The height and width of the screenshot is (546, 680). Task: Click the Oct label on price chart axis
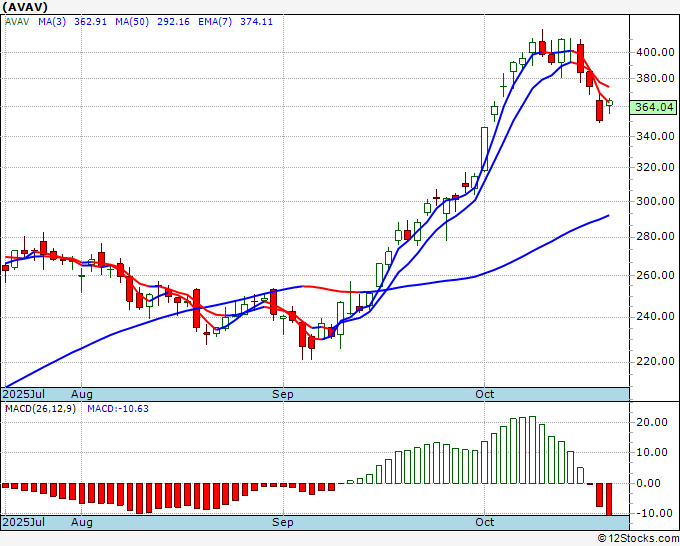pyautogui.click(x=484, y=394)
